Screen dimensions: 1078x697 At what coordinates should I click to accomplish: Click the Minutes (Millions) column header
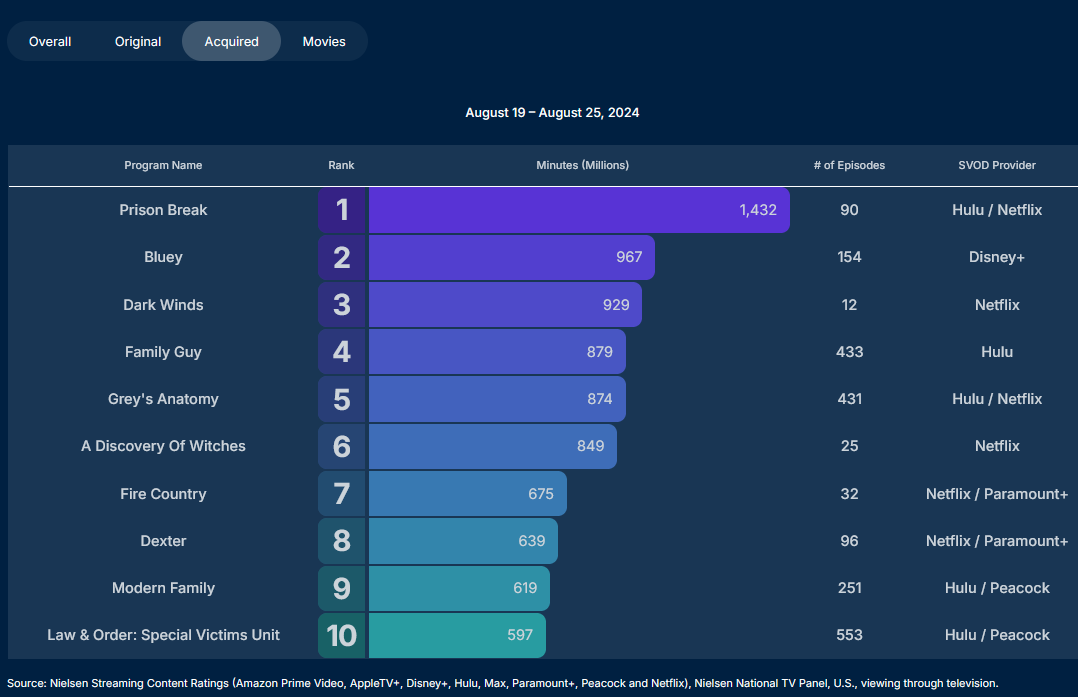point(582,165)
